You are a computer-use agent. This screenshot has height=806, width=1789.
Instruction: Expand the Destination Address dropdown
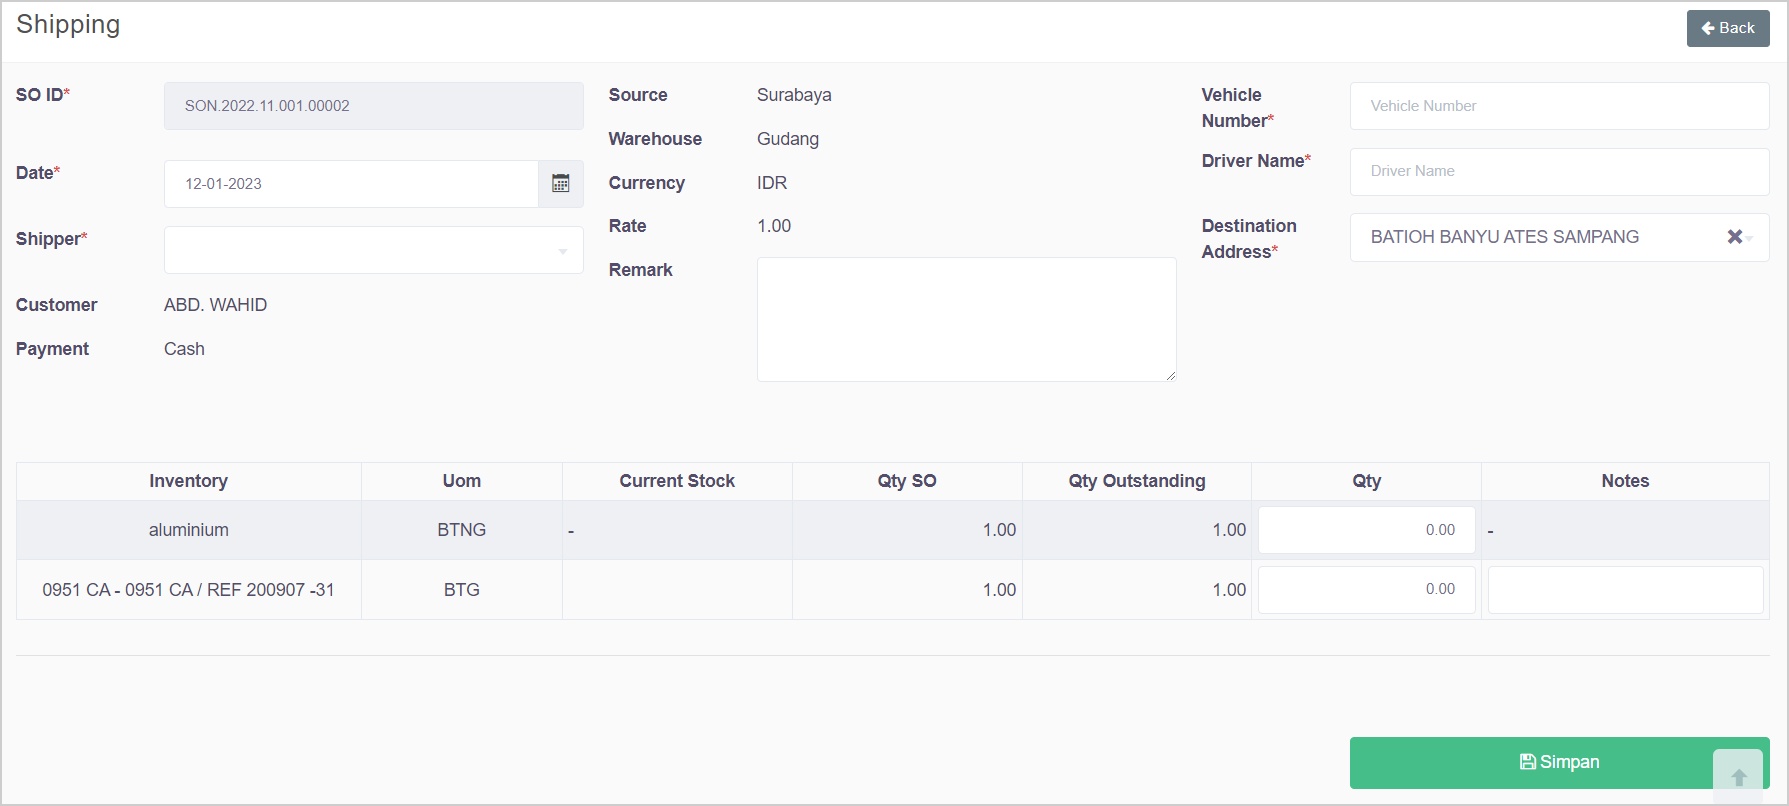1750,238
